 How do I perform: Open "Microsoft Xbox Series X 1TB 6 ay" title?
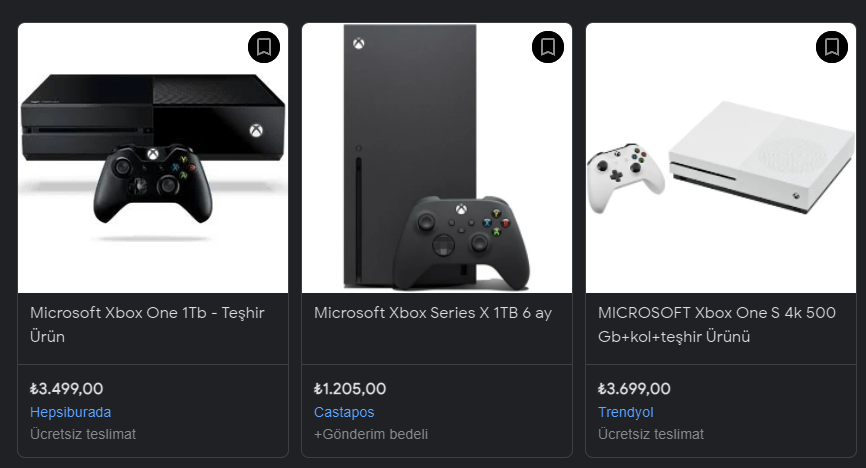click(433, 313)
